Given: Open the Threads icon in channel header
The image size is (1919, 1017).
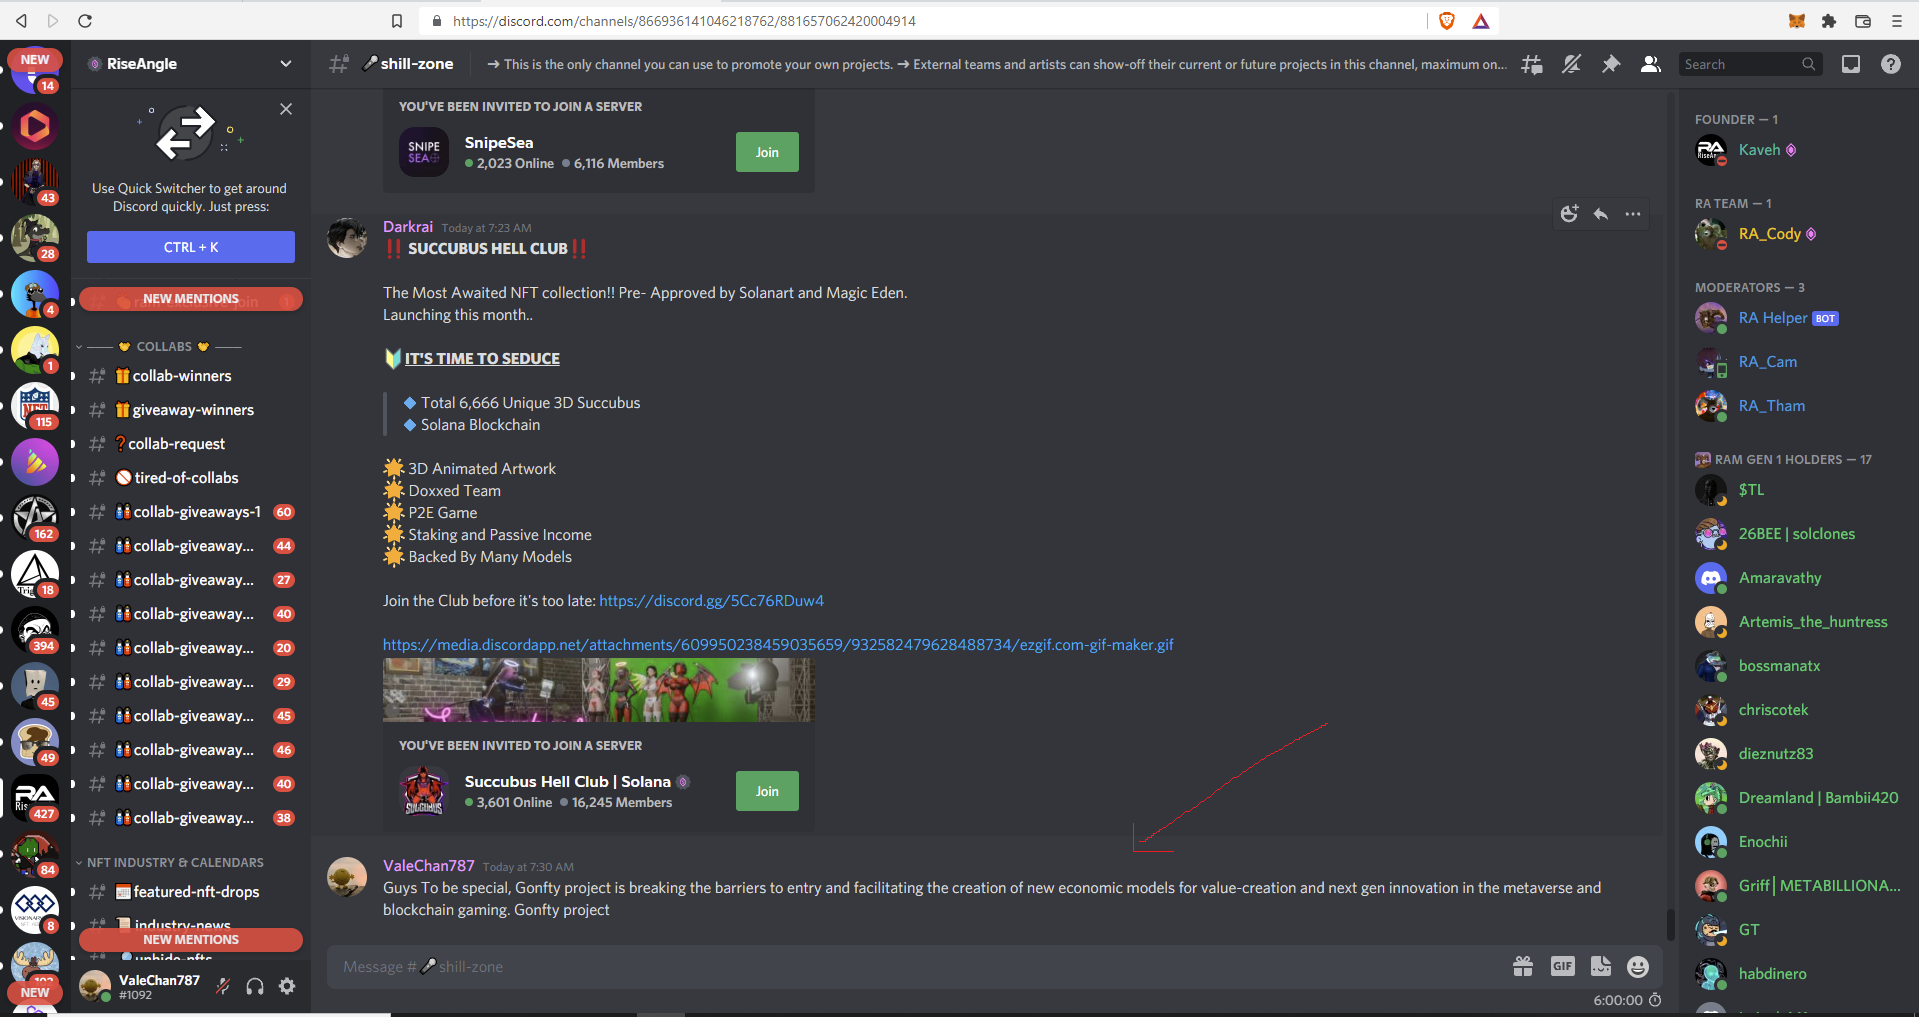Looking at the screenshot, I should (x=1531, y=65).
